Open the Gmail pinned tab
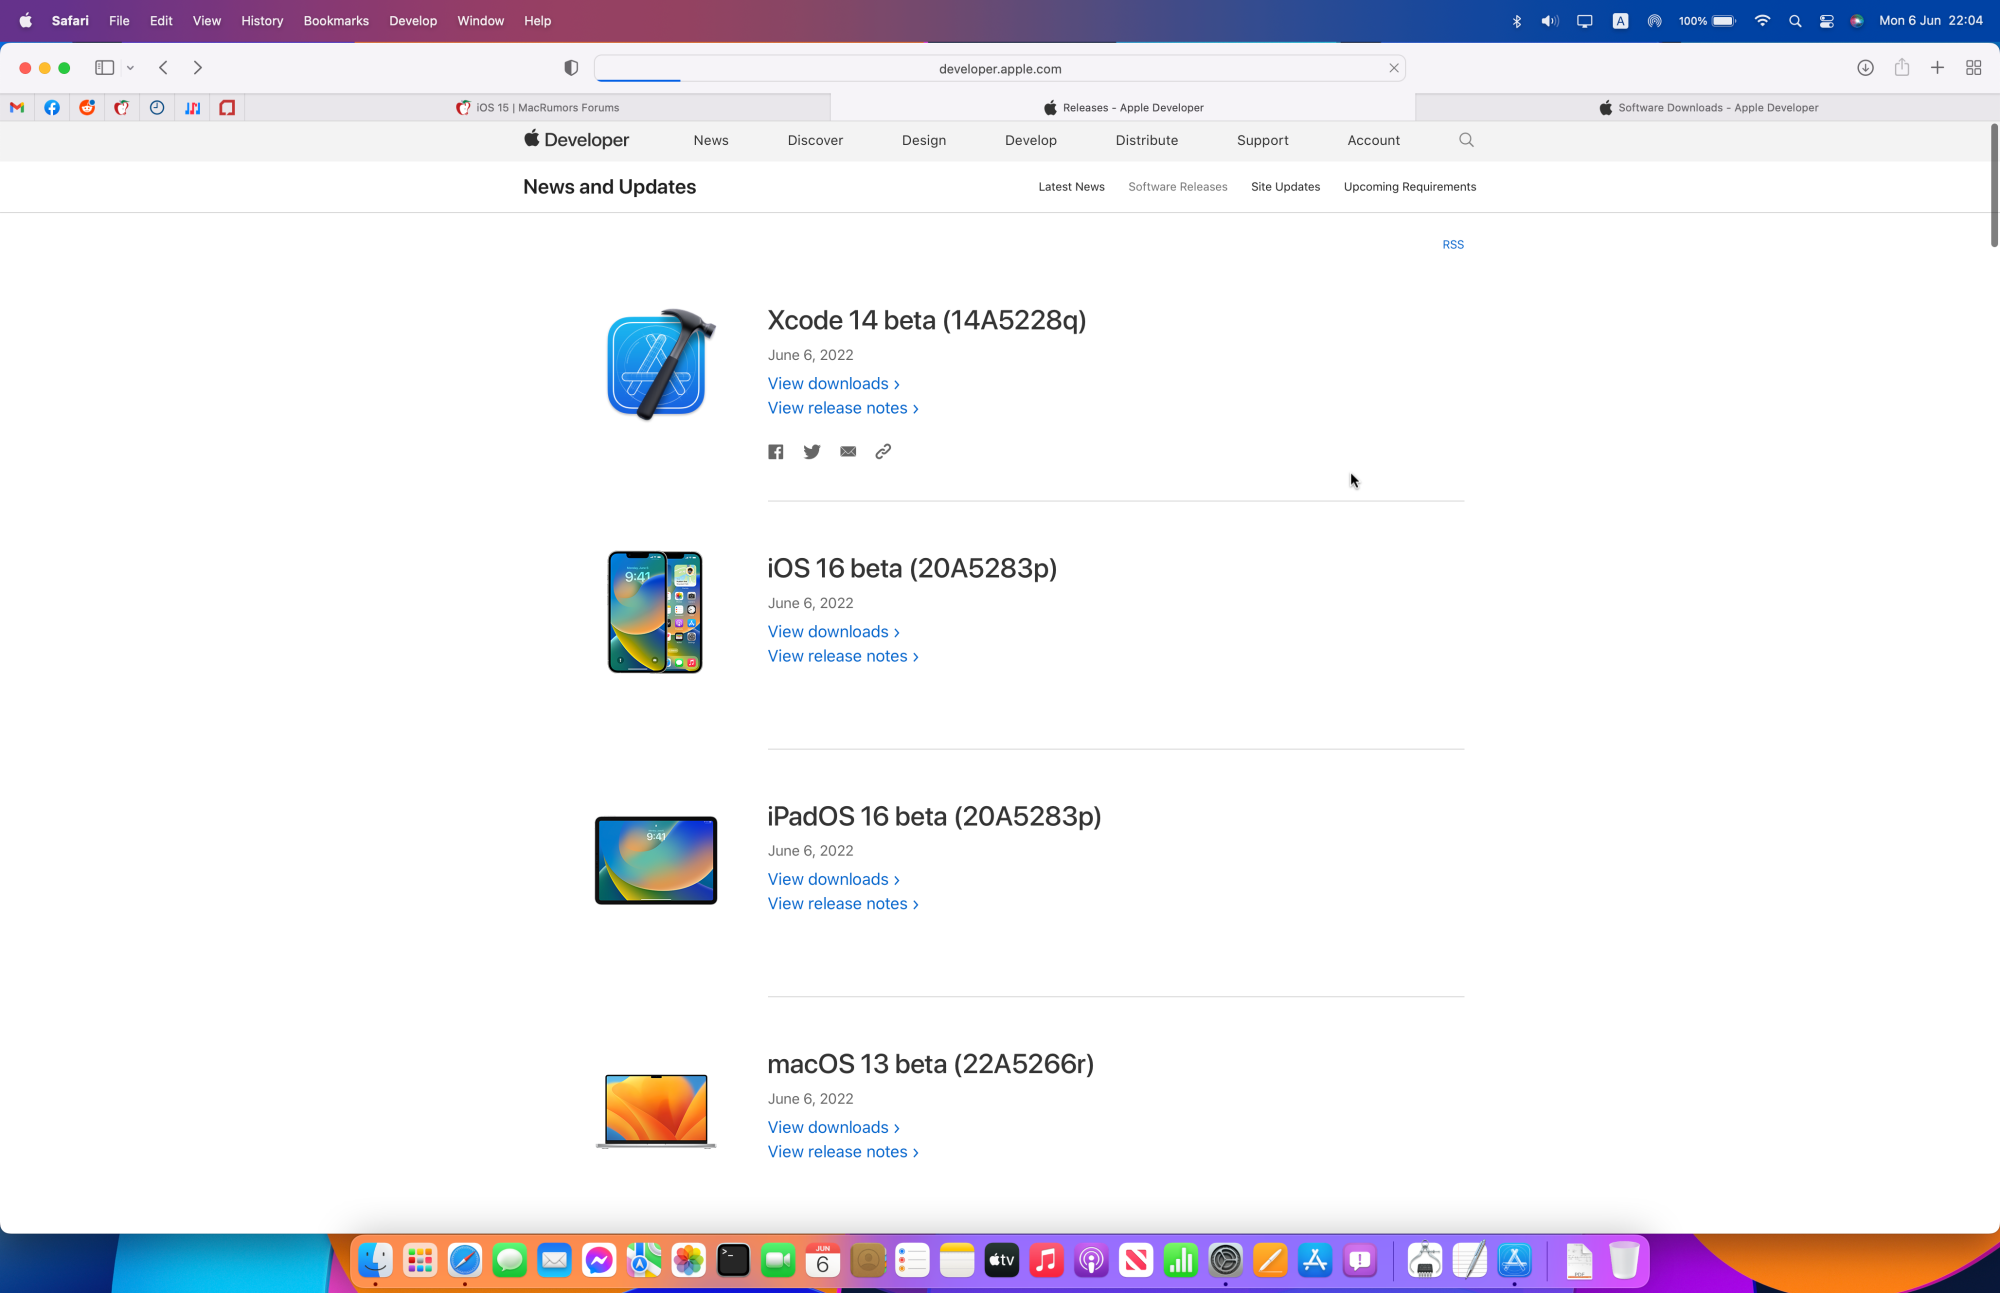2000x1293 pixels. click(x=17, y=108)
